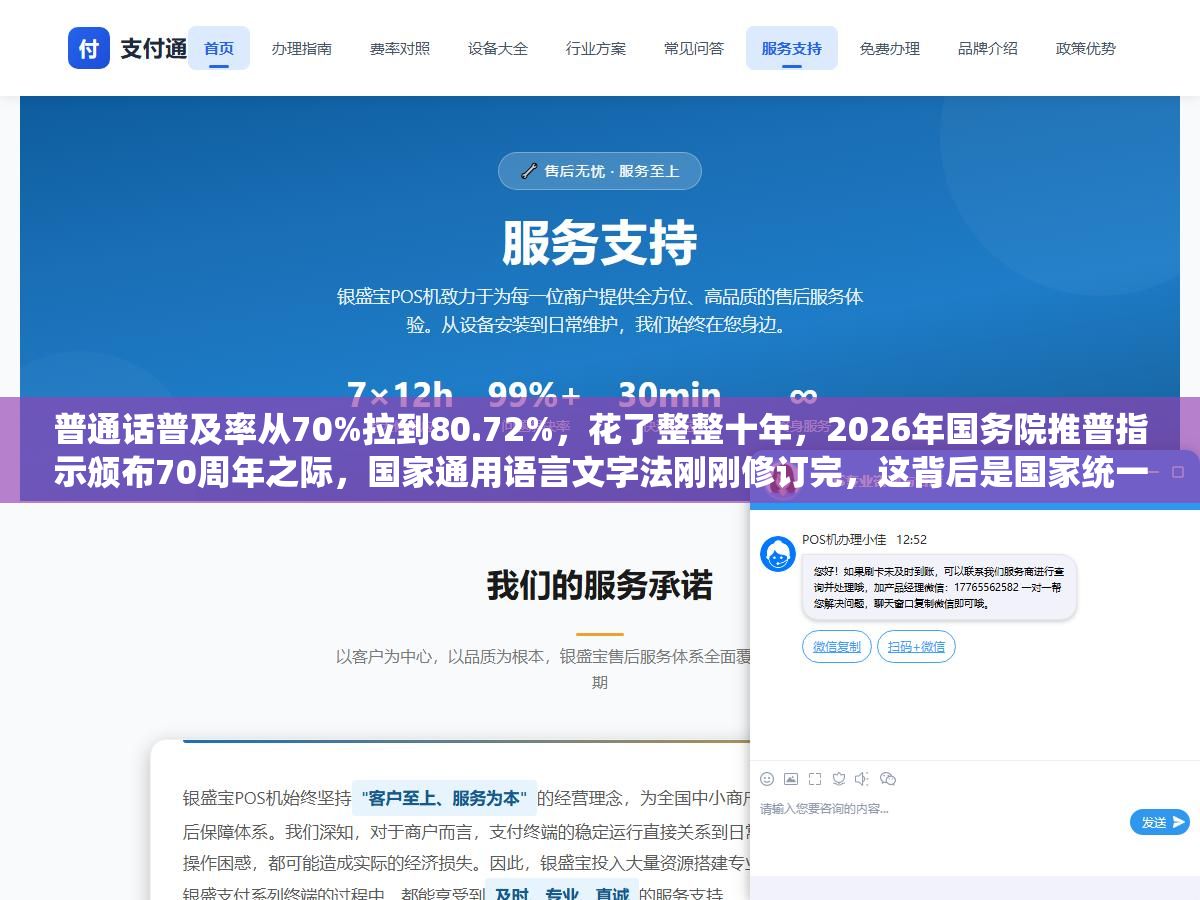This screenshot has height=900, width=1200.
Task: Open the 办理指南 navigation item
Action: (301, 48)
